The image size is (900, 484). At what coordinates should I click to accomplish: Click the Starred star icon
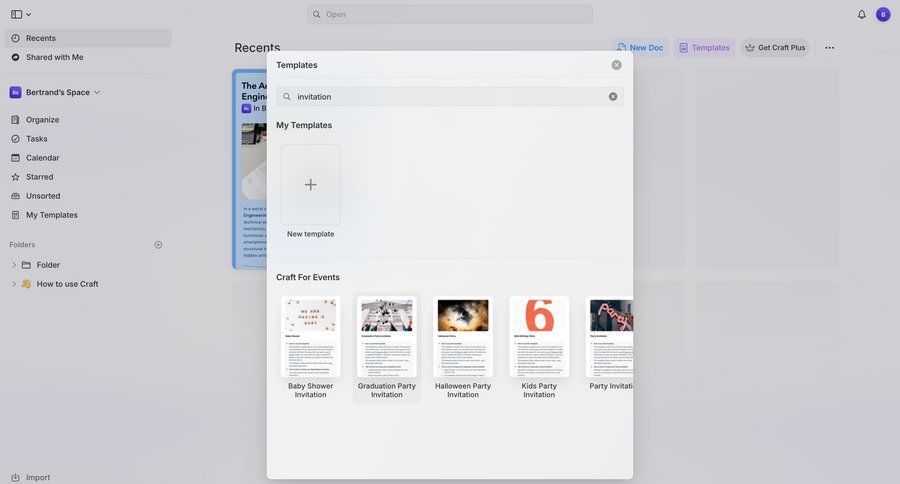point(15,177)
